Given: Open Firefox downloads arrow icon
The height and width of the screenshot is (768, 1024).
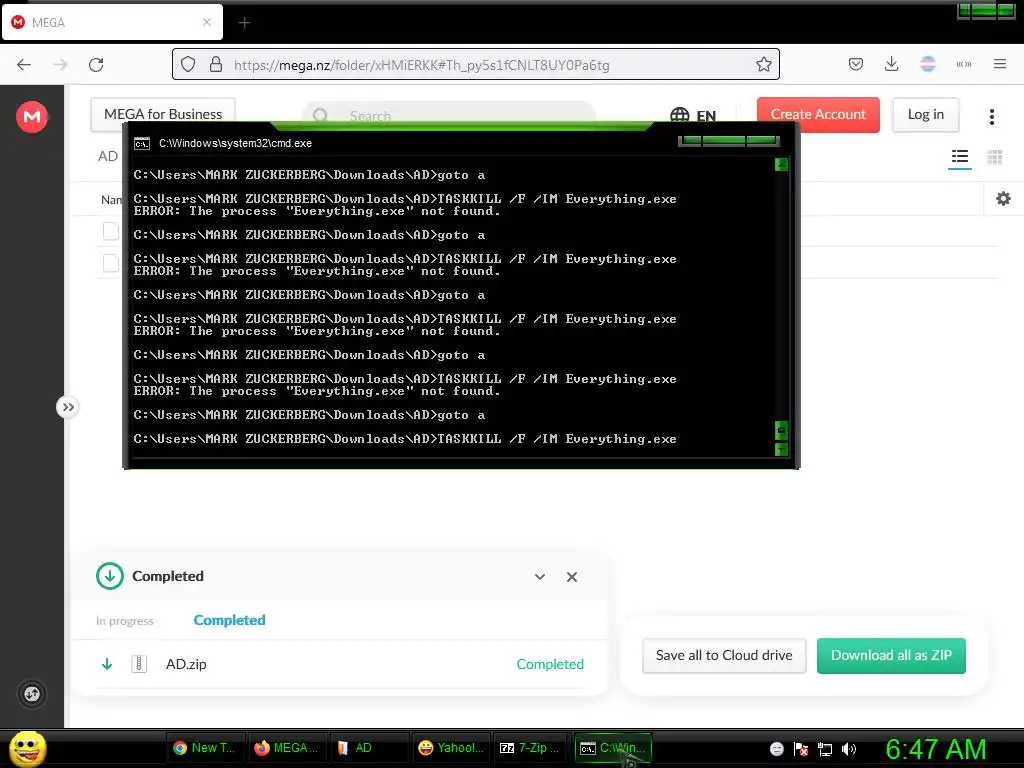Looking at the screenshot, I should (891, 64).
